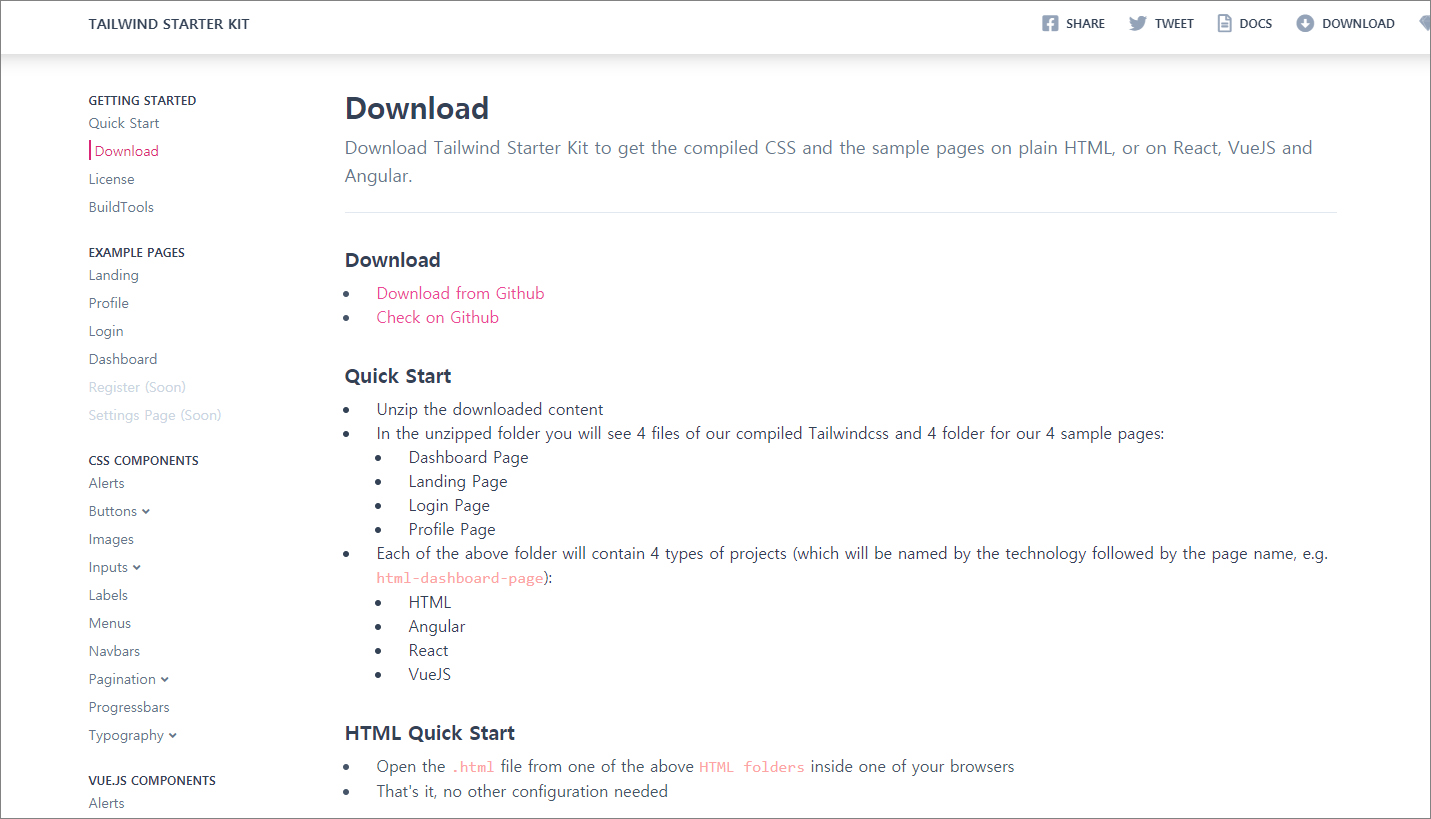Open Profile example page
Viewport: 1431px width, 819px height.
pos(108,303)
